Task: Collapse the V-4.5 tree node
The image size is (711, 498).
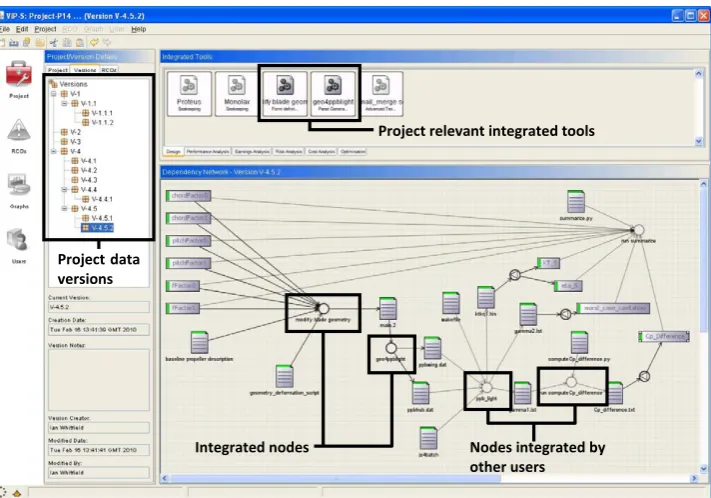Action: point(64,208)
